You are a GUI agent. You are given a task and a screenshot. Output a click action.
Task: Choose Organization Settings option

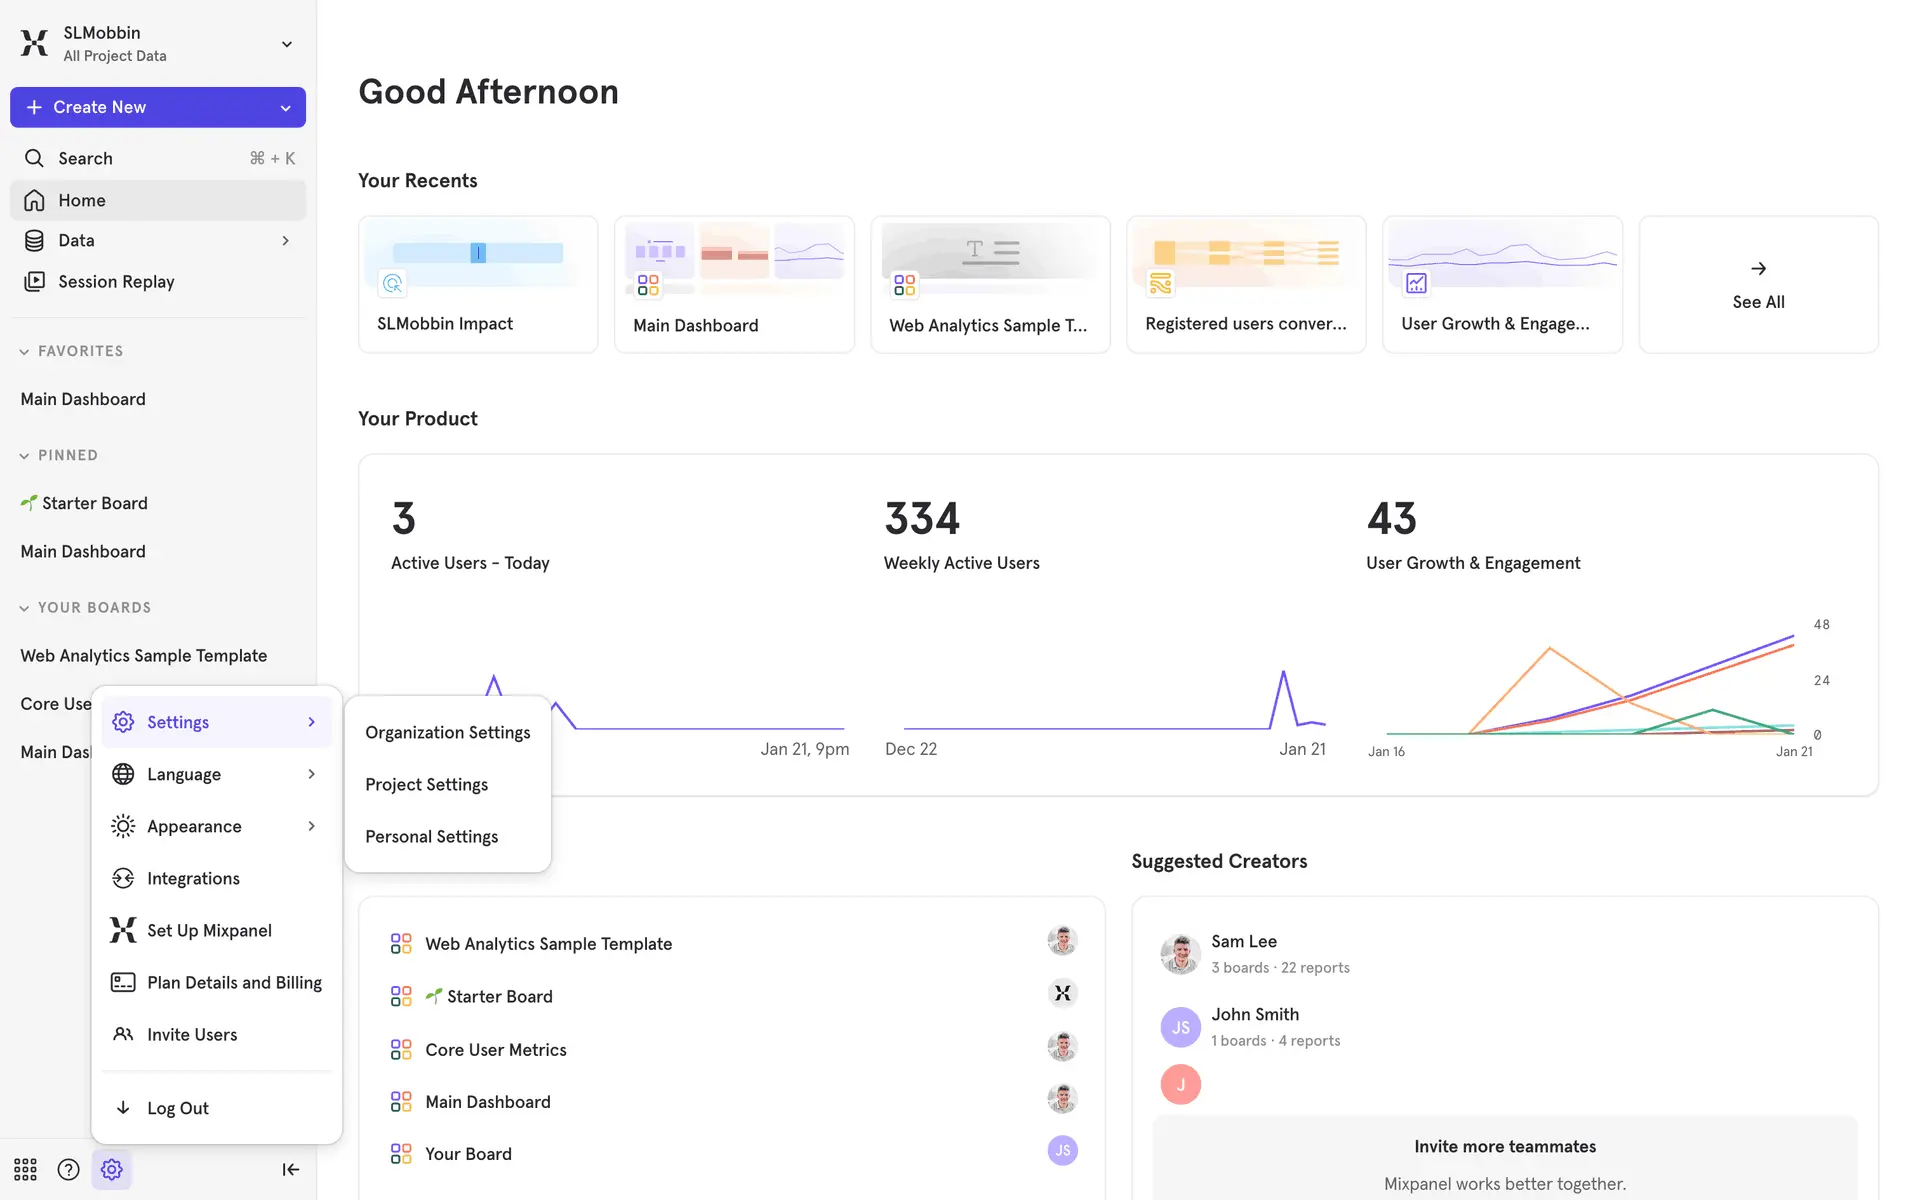[x=447, y=733]
